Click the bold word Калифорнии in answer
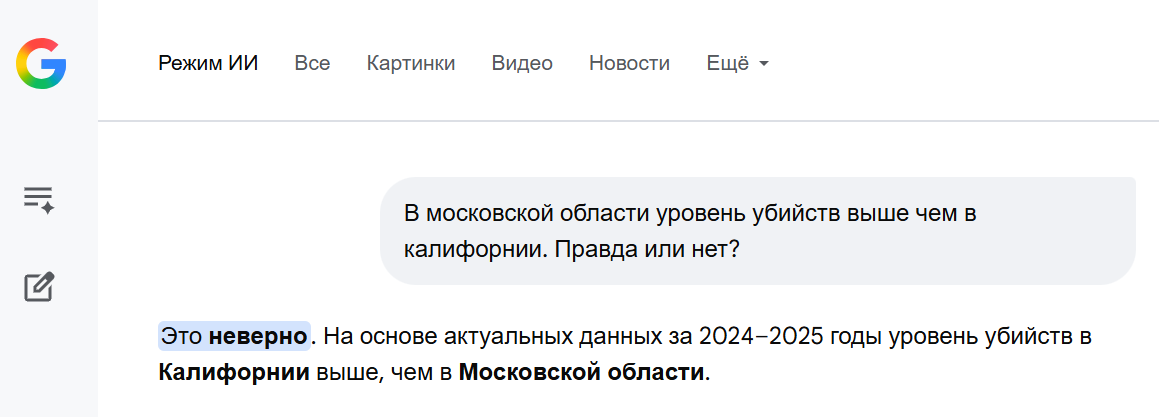This screenshot has height=417, width=1159. pos(233,374)
